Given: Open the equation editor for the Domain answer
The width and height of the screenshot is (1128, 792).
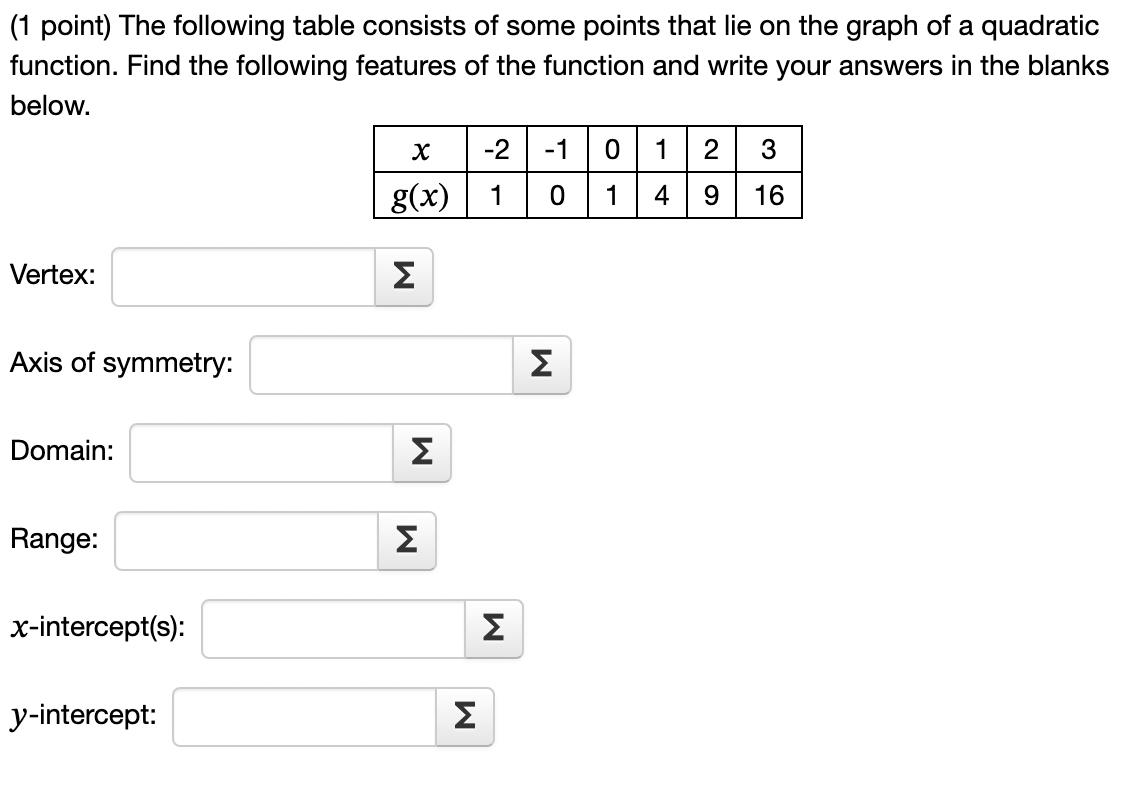Looking at the screenshot, I should [x=420, y=453].
